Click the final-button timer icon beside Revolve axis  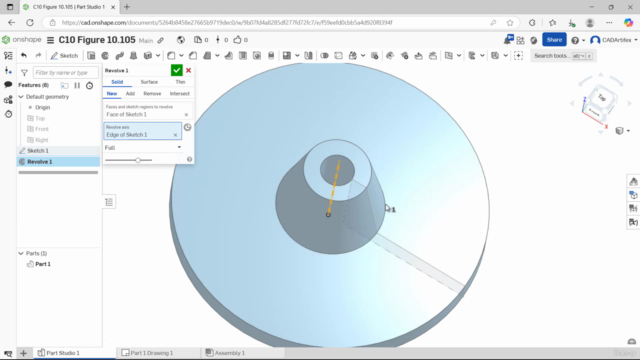pos(187,127)
